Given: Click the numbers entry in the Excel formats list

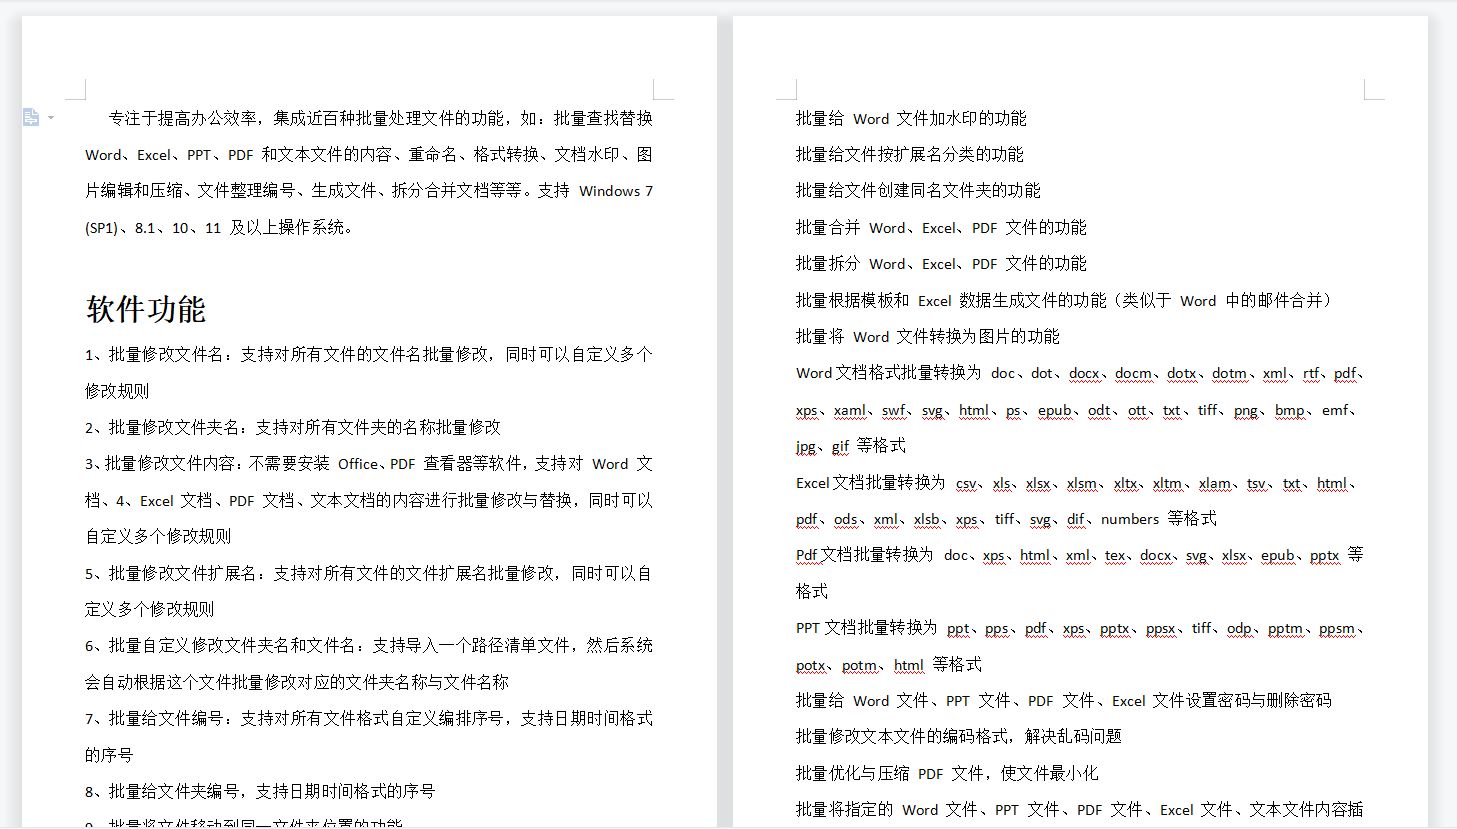Looking at the screenshot, I should 1130,519.
